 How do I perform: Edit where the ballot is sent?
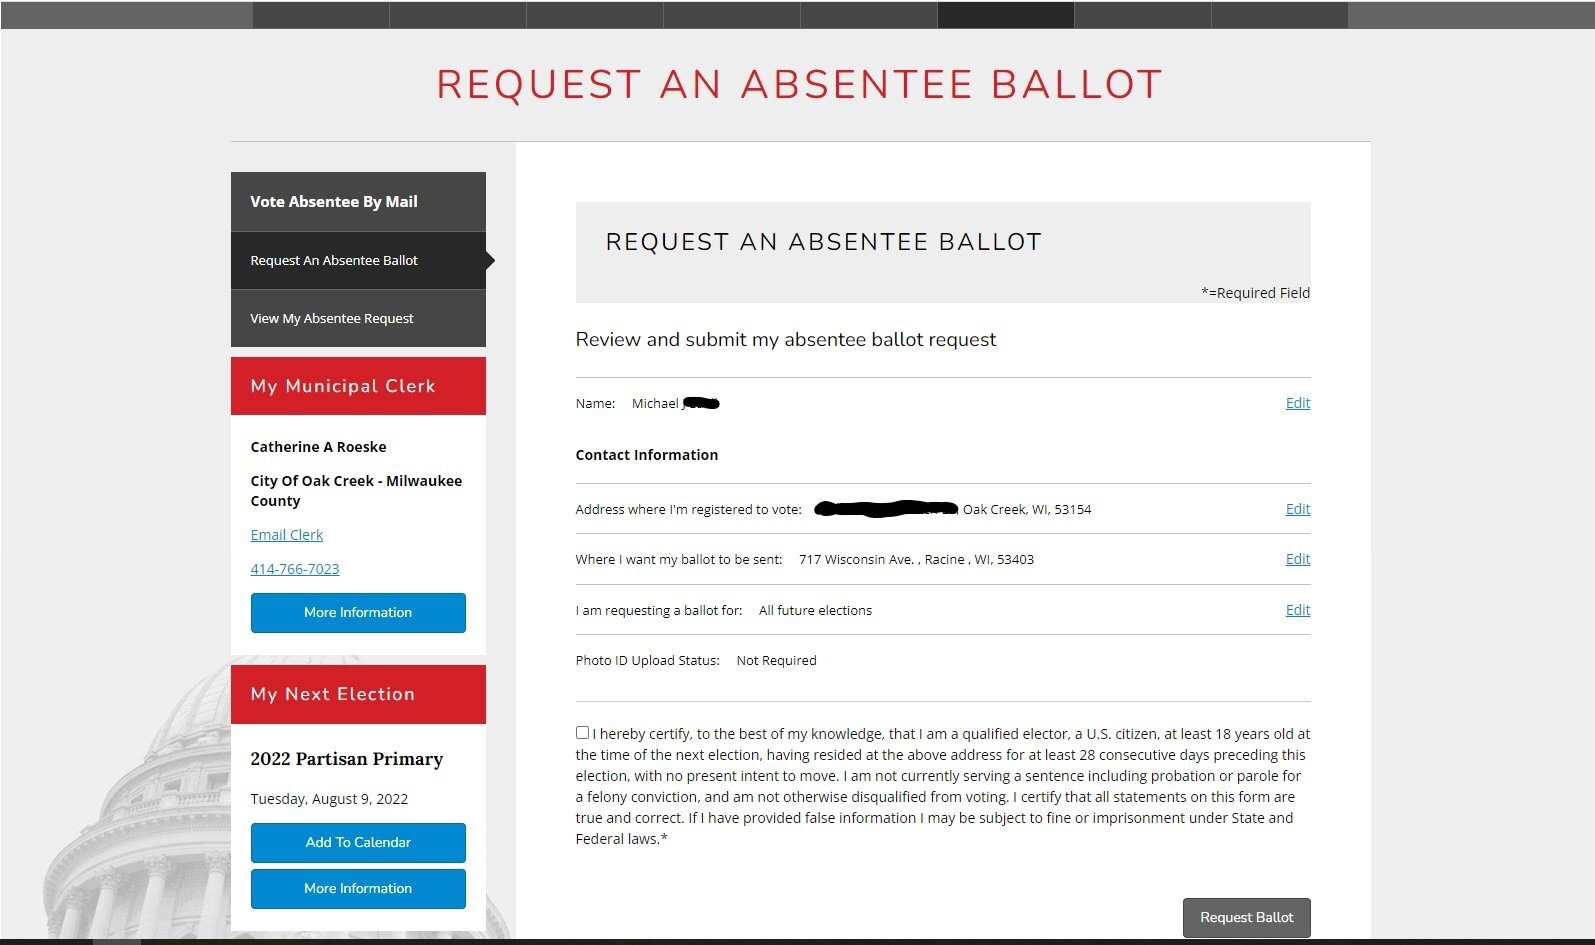(x=1297, y=559)
